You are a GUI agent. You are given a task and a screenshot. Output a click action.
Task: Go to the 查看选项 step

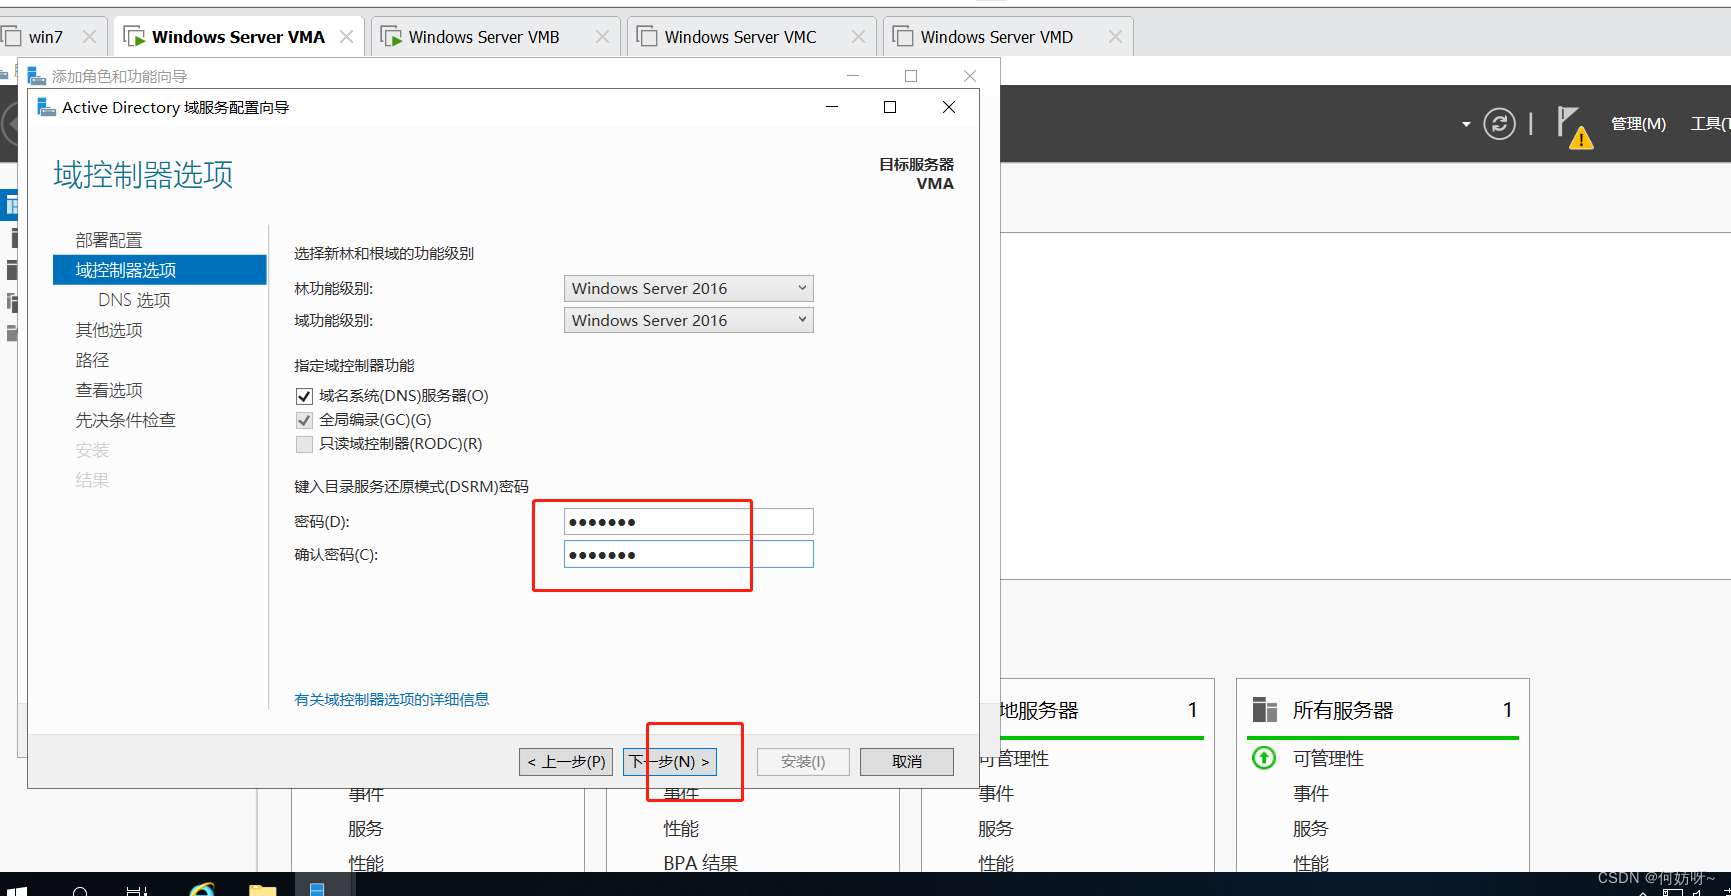[109, 390]
